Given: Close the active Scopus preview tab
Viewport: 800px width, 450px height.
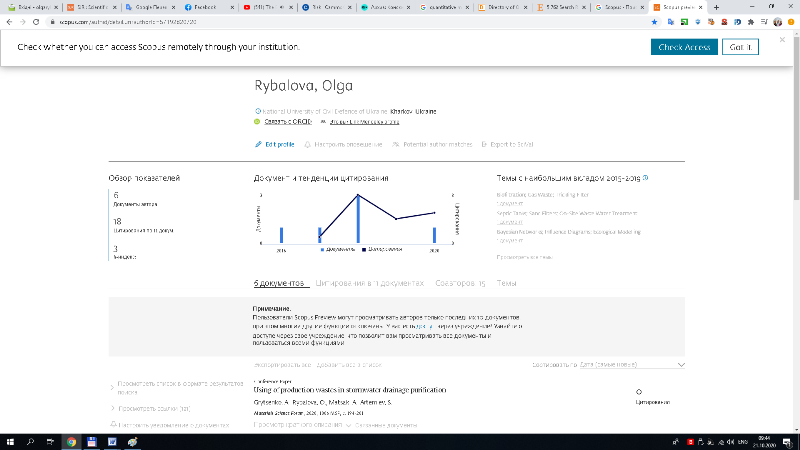Looking at the screenshot, I should click(x=701, y=7).
